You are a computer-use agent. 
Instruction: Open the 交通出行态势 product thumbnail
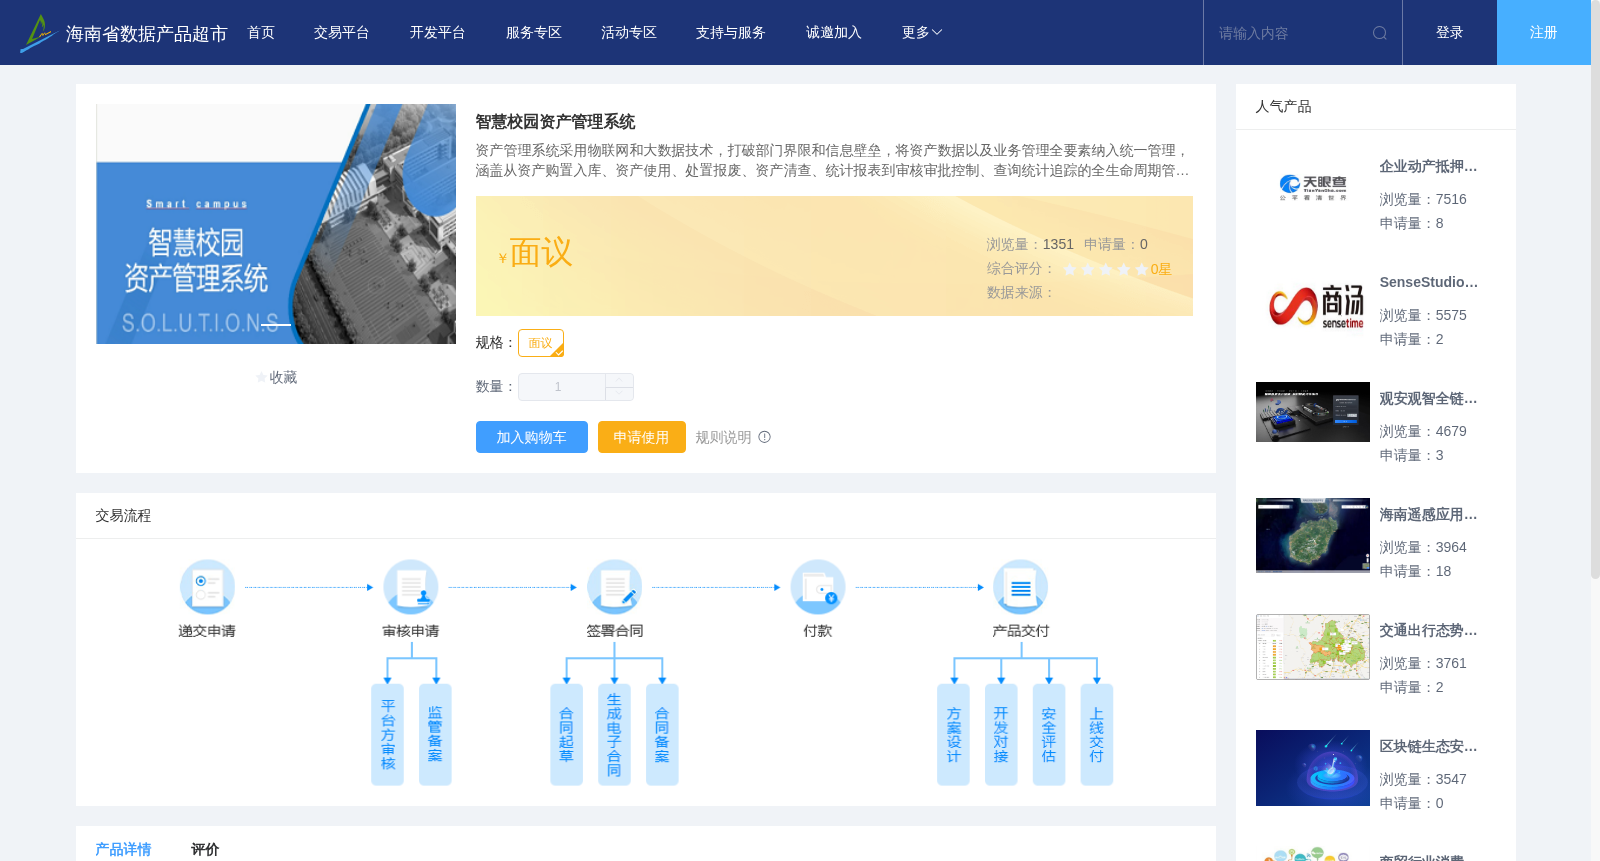point(1313,647)
